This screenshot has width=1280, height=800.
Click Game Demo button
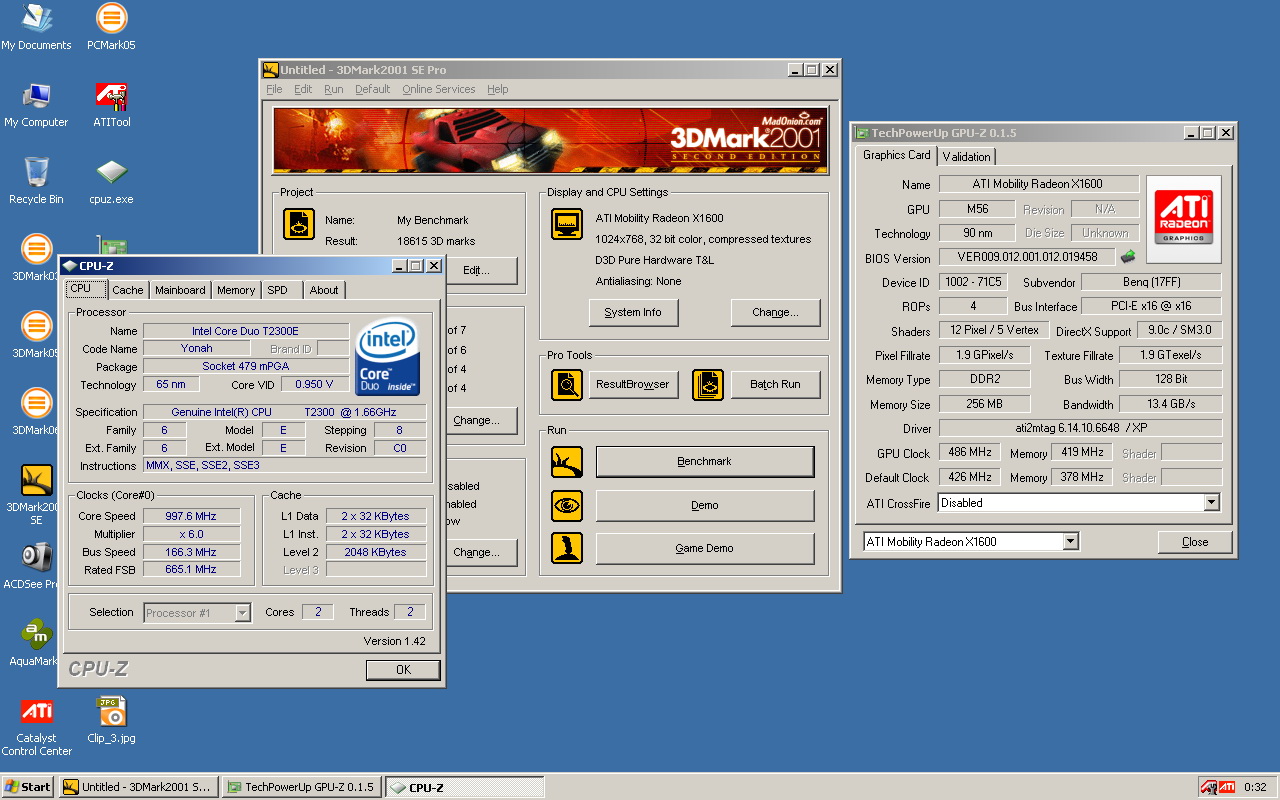pos(705,548)
